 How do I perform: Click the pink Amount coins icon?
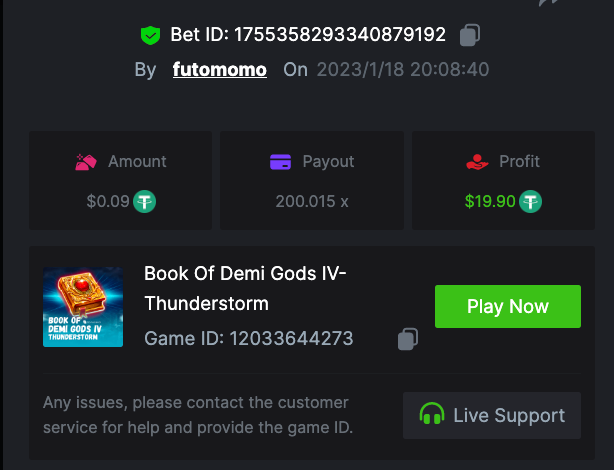point(85,161)
